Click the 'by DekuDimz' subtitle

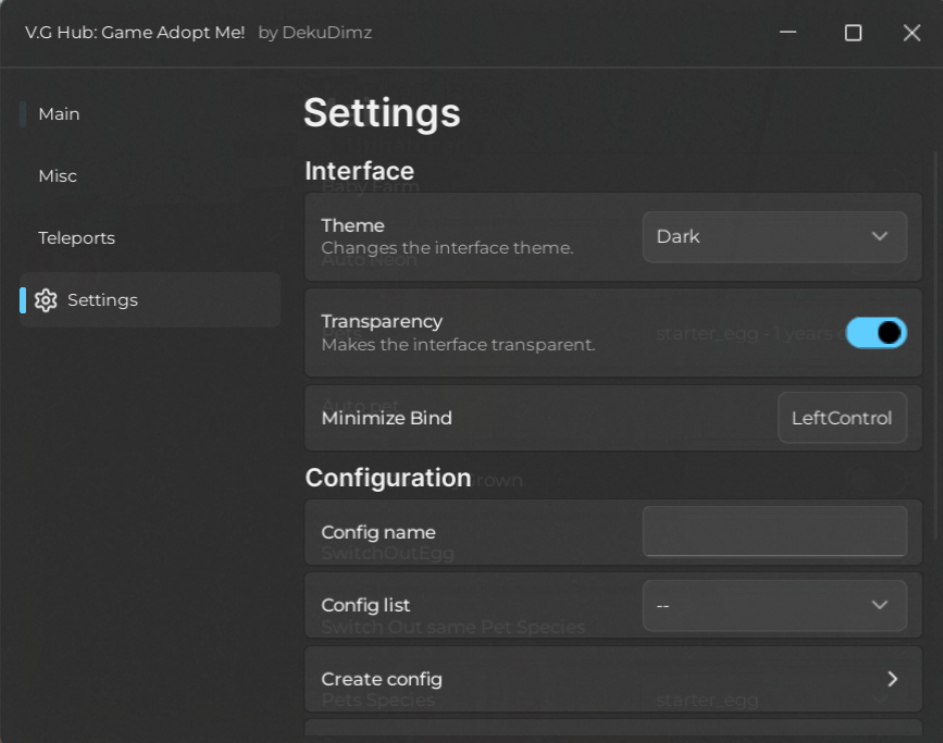point(315,32)
